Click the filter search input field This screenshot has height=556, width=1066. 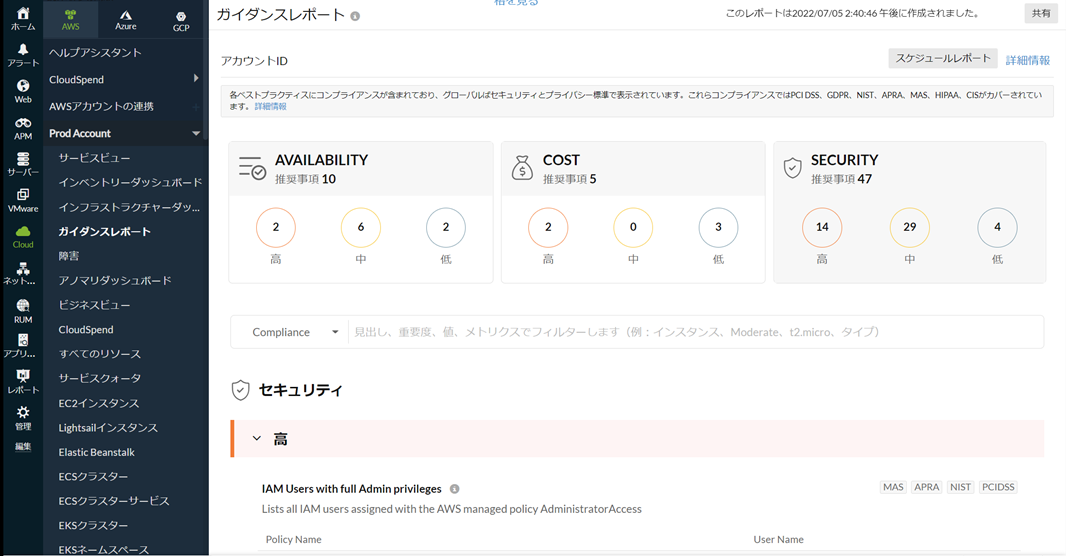point(690,332)
